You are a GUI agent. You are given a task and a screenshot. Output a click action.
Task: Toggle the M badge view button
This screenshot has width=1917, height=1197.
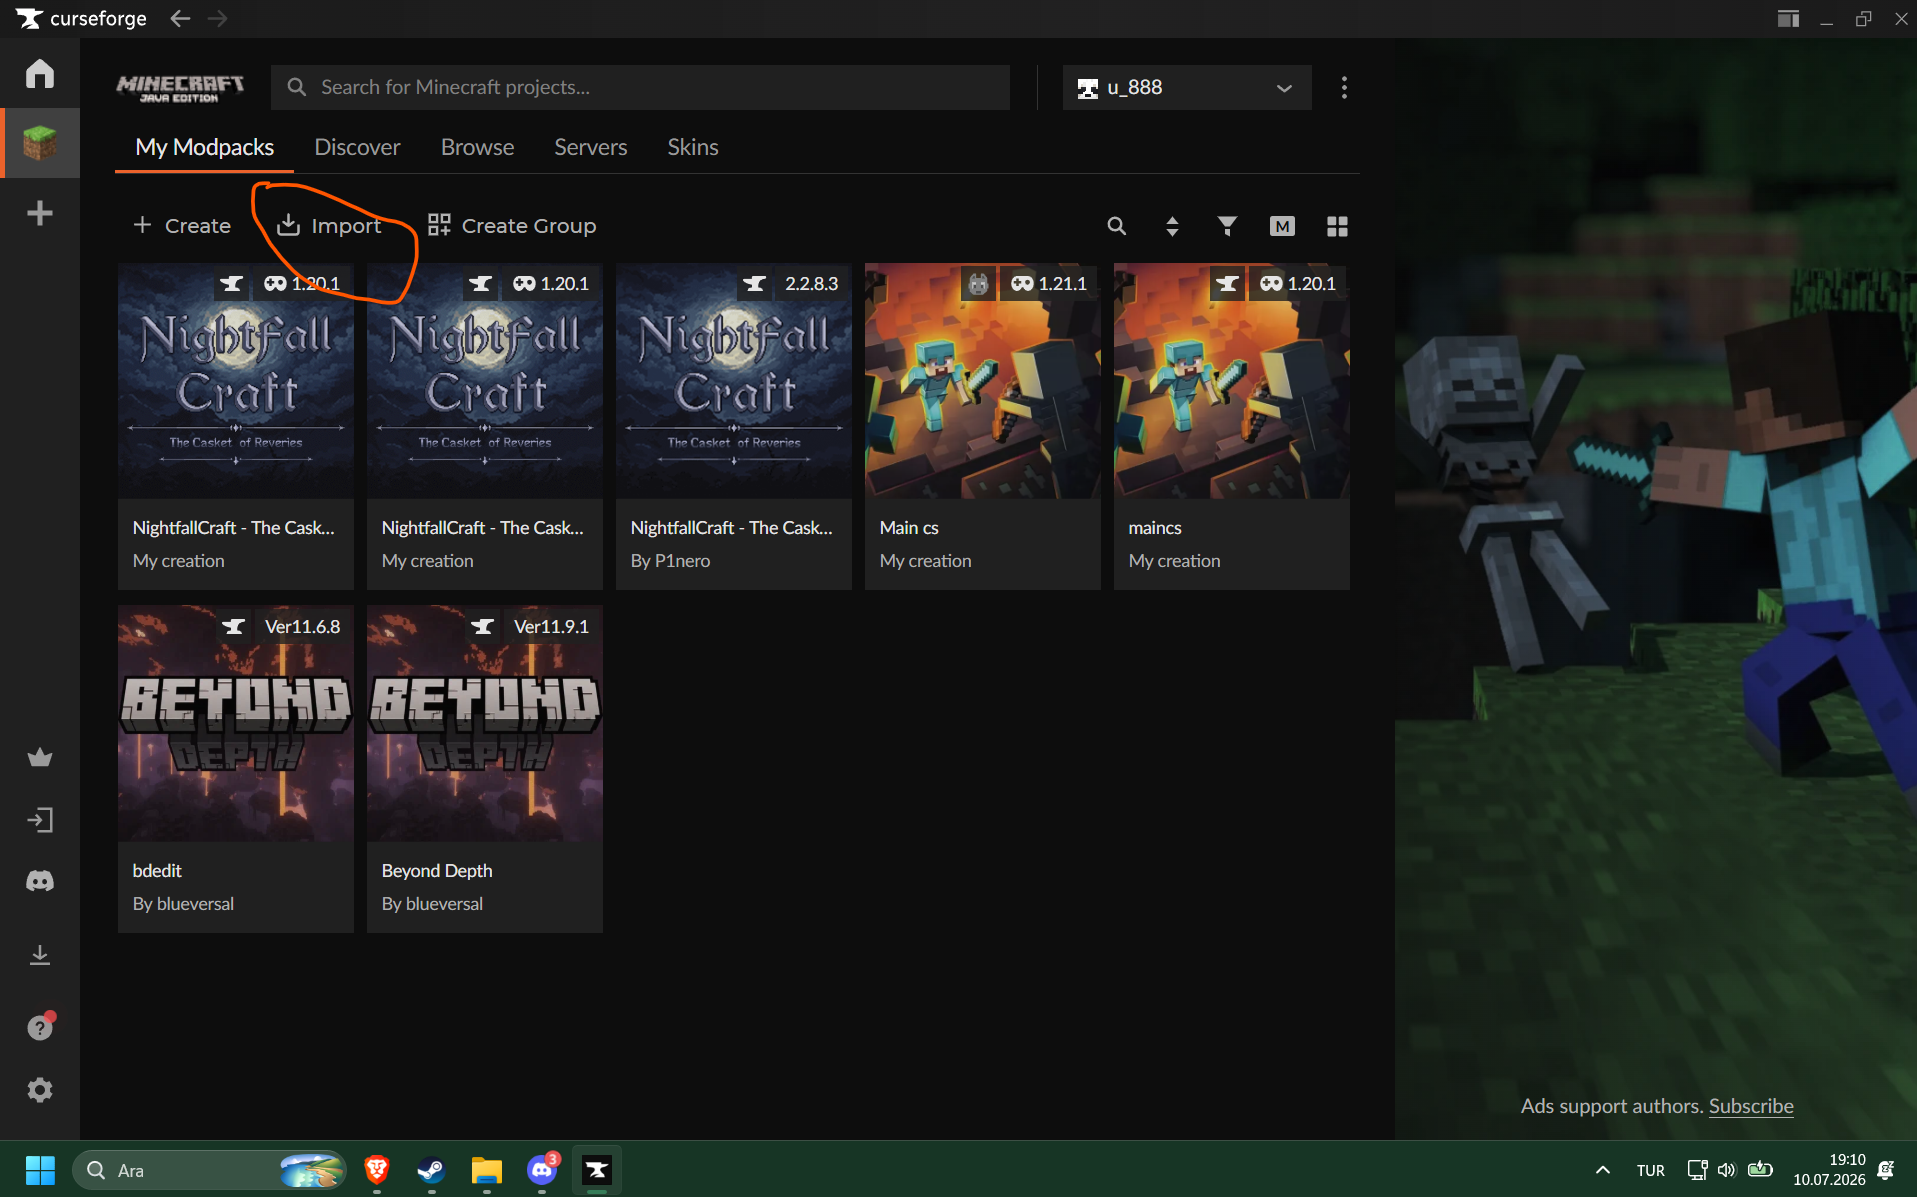point(1282,226)
